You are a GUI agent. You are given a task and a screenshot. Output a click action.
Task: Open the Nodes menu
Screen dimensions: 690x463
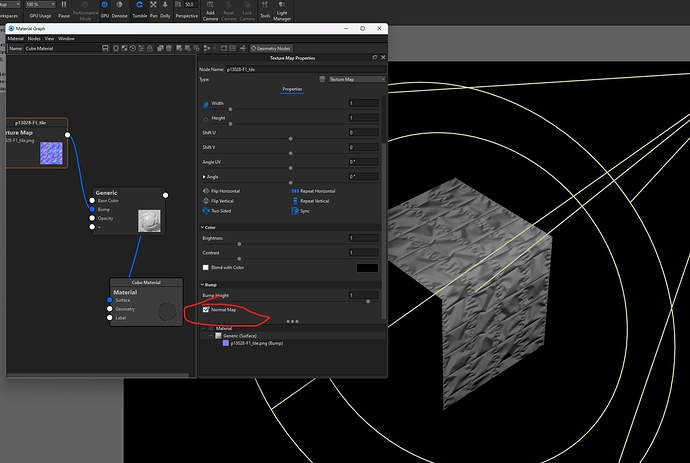coord(34,39)
